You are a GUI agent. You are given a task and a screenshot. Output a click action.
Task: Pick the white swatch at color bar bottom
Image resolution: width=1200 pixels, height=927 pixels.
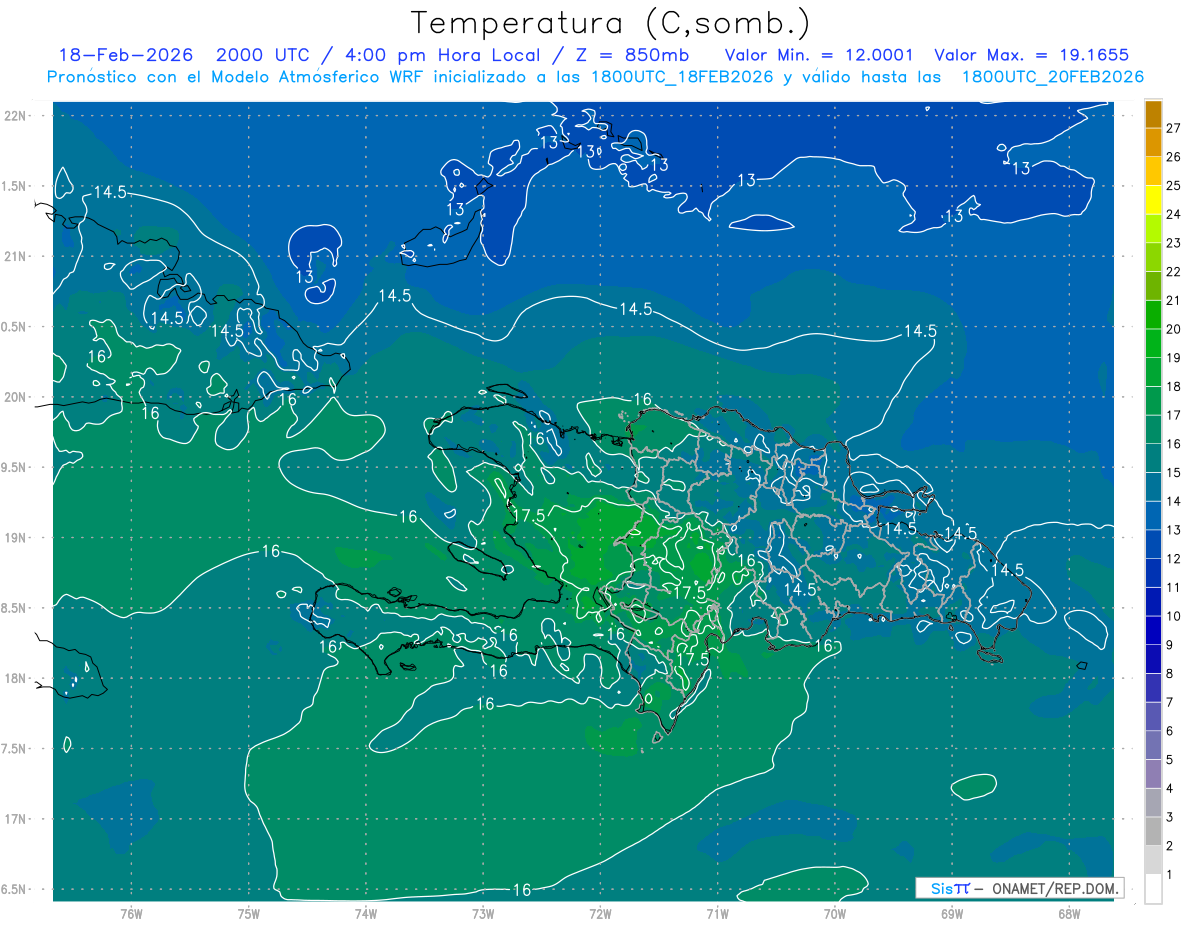pos(1153,888)
